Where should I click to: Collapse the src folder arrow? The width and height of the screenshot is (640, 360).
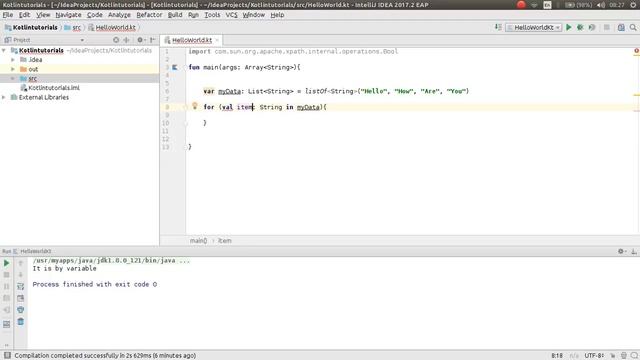click(13, 78)
